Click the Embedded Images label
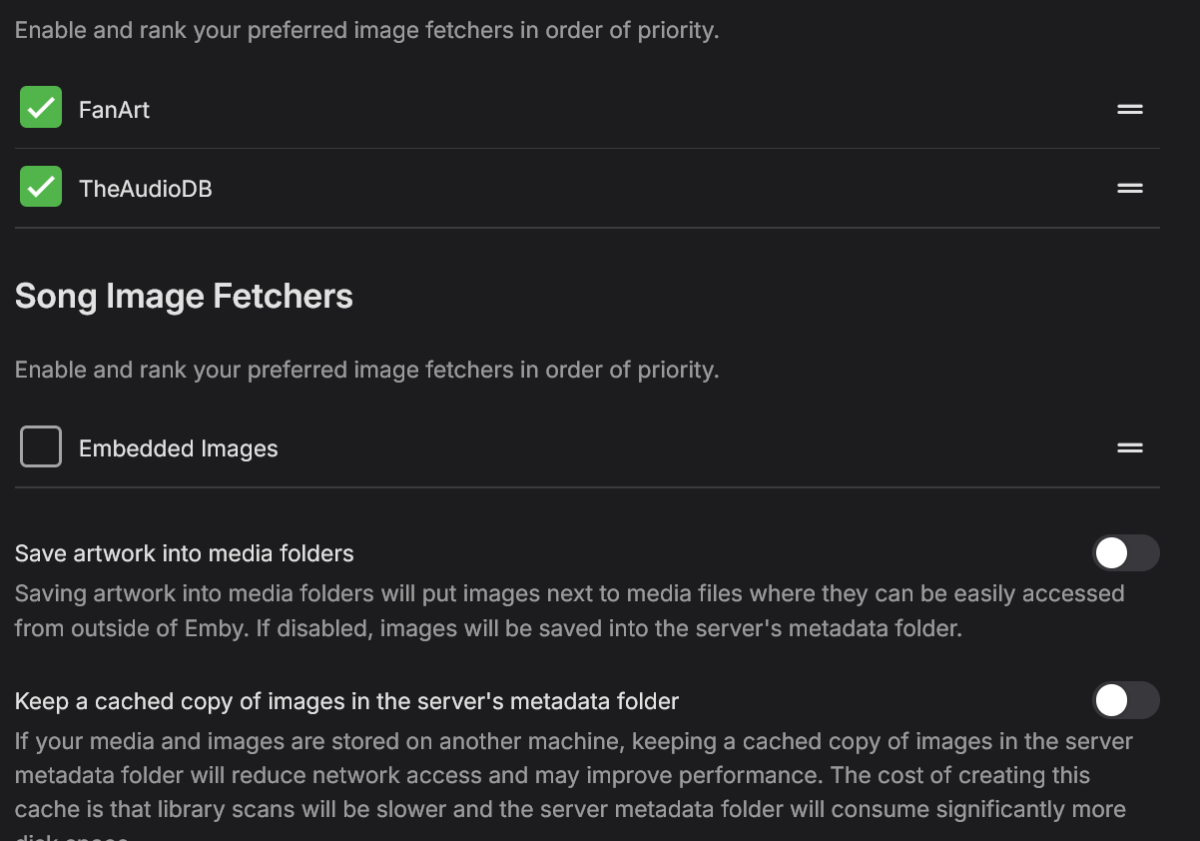The height and width of the screenshot is (841, 1200). coord(178,449)
